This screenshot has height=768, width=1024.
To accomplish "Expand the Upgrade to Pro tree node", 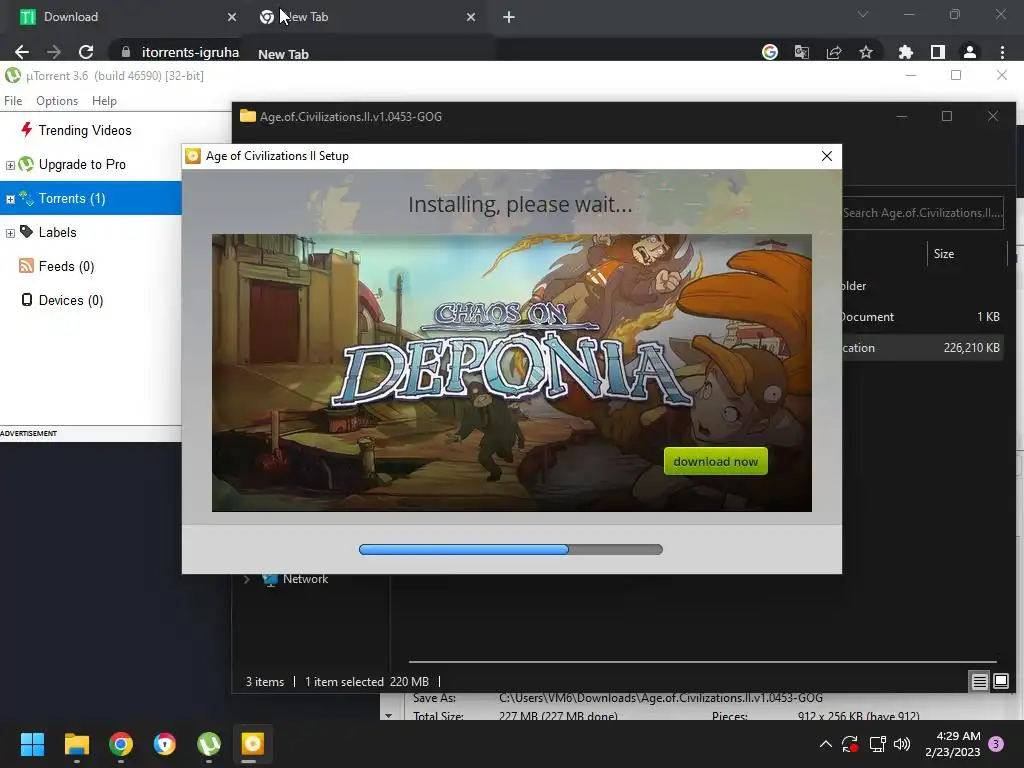I will click(10, 165).
